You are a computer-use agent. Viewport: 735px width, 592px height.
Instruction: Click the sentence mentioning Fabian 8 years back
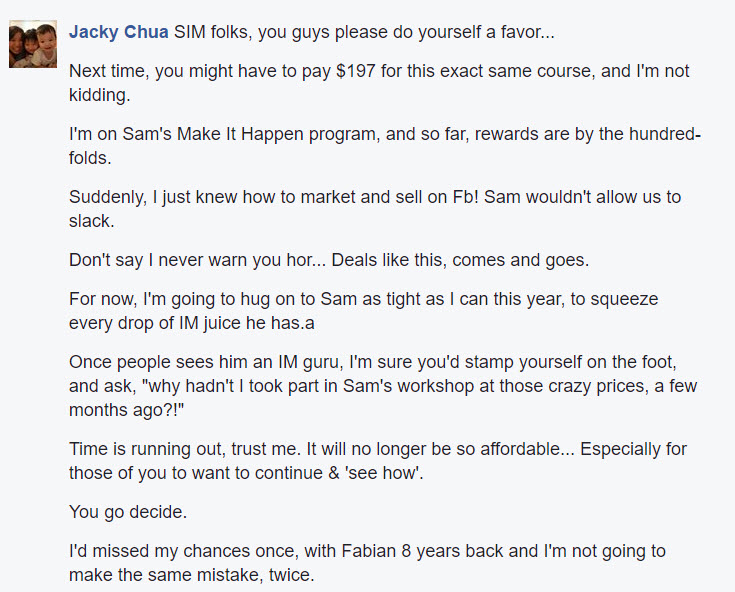tap(368, 563)
